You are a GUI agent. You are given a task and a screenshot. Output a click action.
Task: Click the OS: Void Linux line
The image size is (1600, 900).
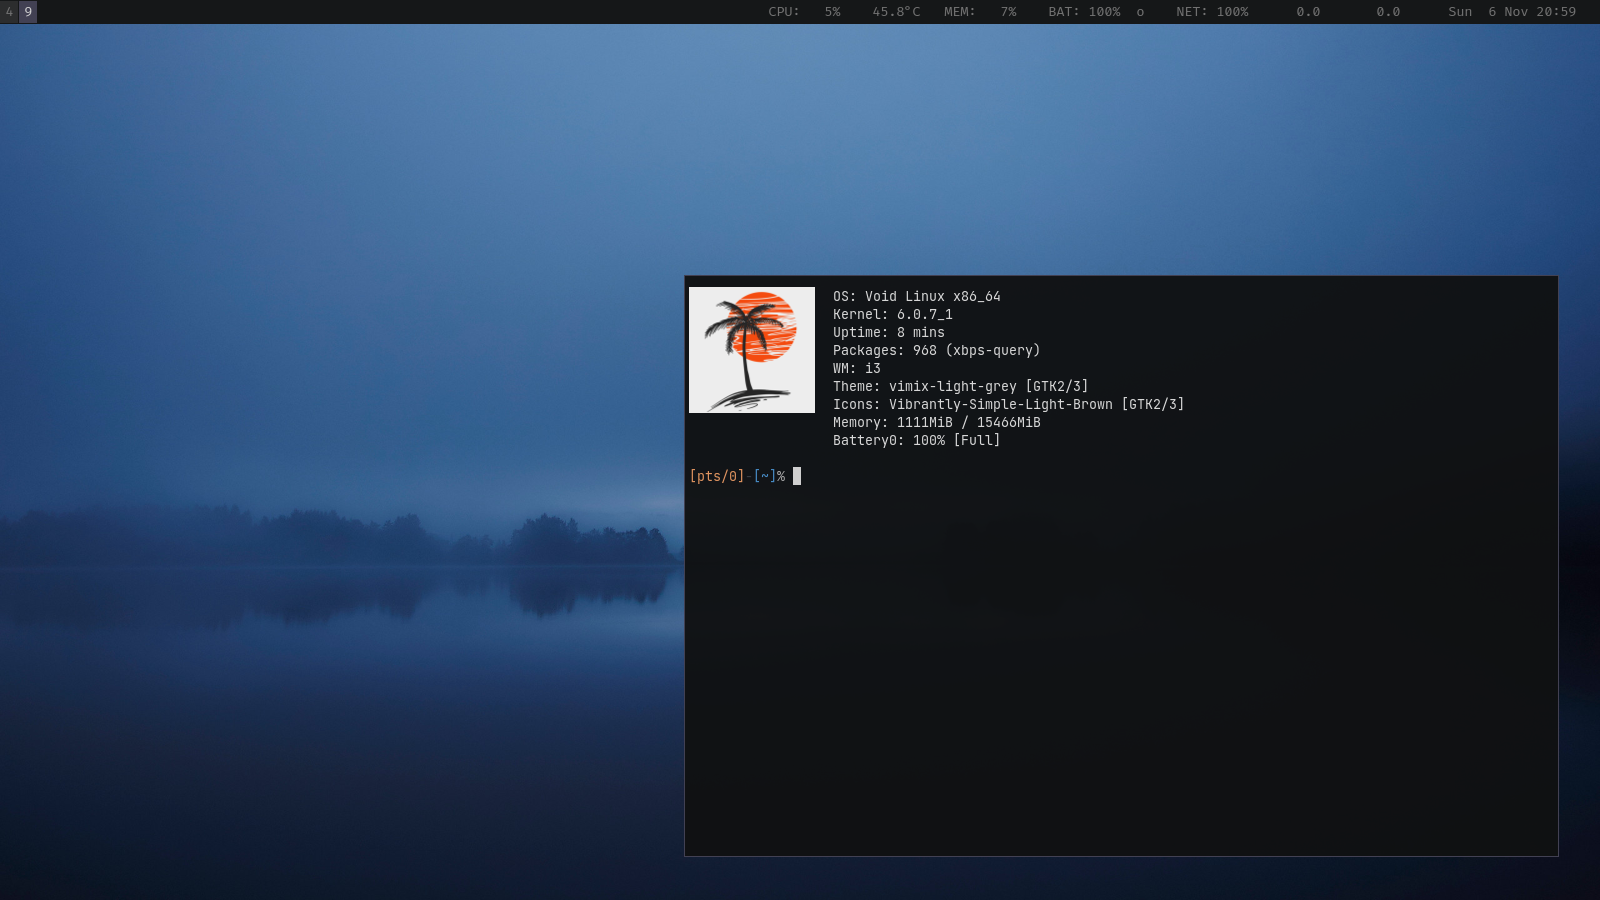point(916,296)
